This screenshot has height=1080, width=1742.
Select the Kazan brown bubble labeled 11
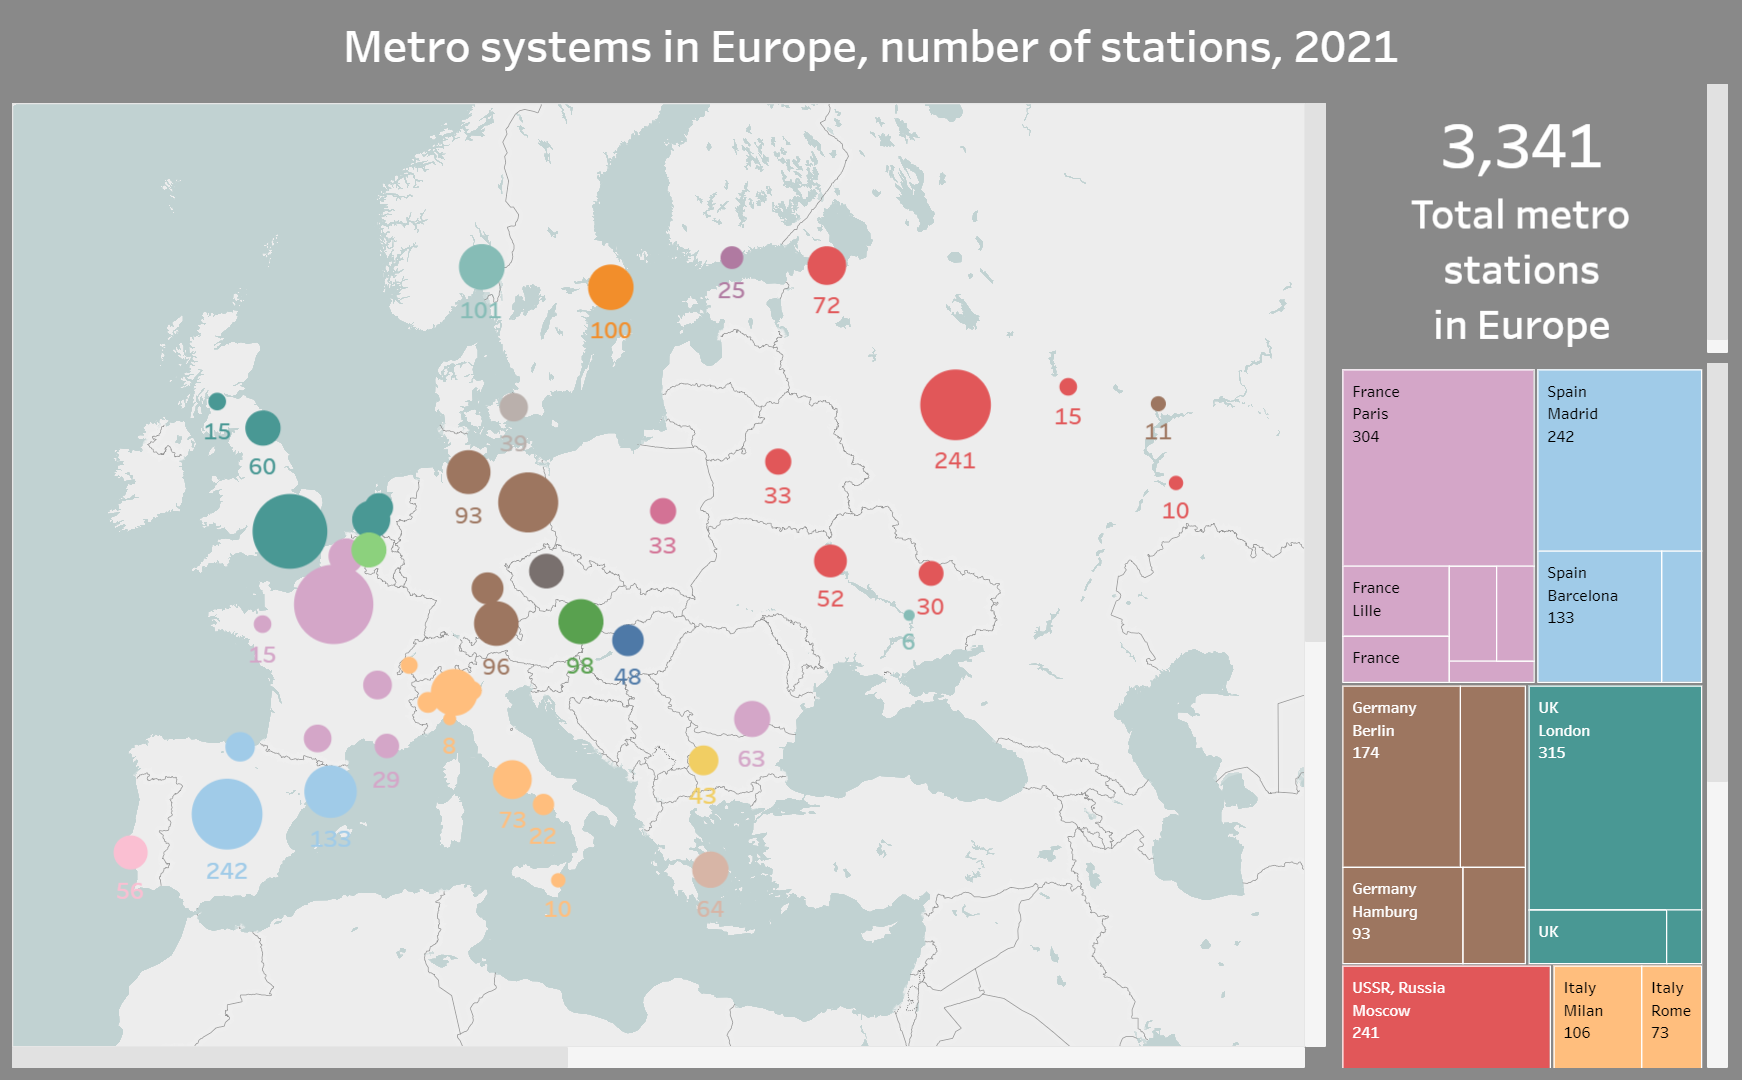(1158, 404)
